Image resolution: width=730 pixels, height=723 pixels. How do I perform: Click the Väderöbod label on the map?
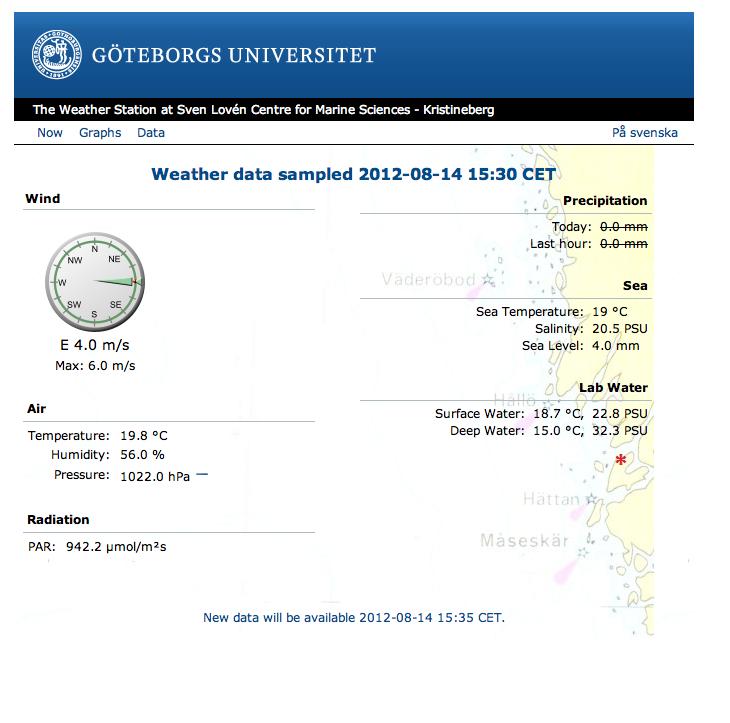[428, 279]
